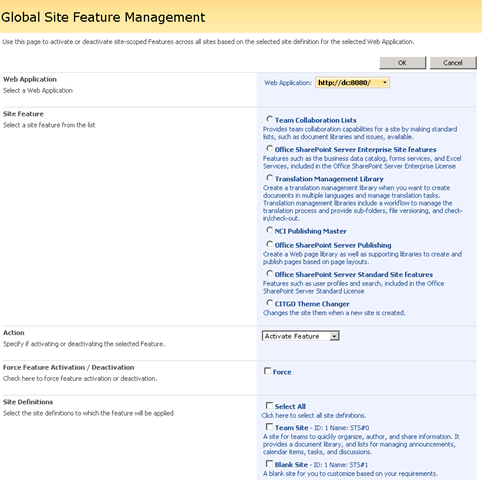Image resolution: width=482 pixels, height=480 pixels.
Task: Click 'A blank site for you to customize' description
Action: tap(350, 474)
